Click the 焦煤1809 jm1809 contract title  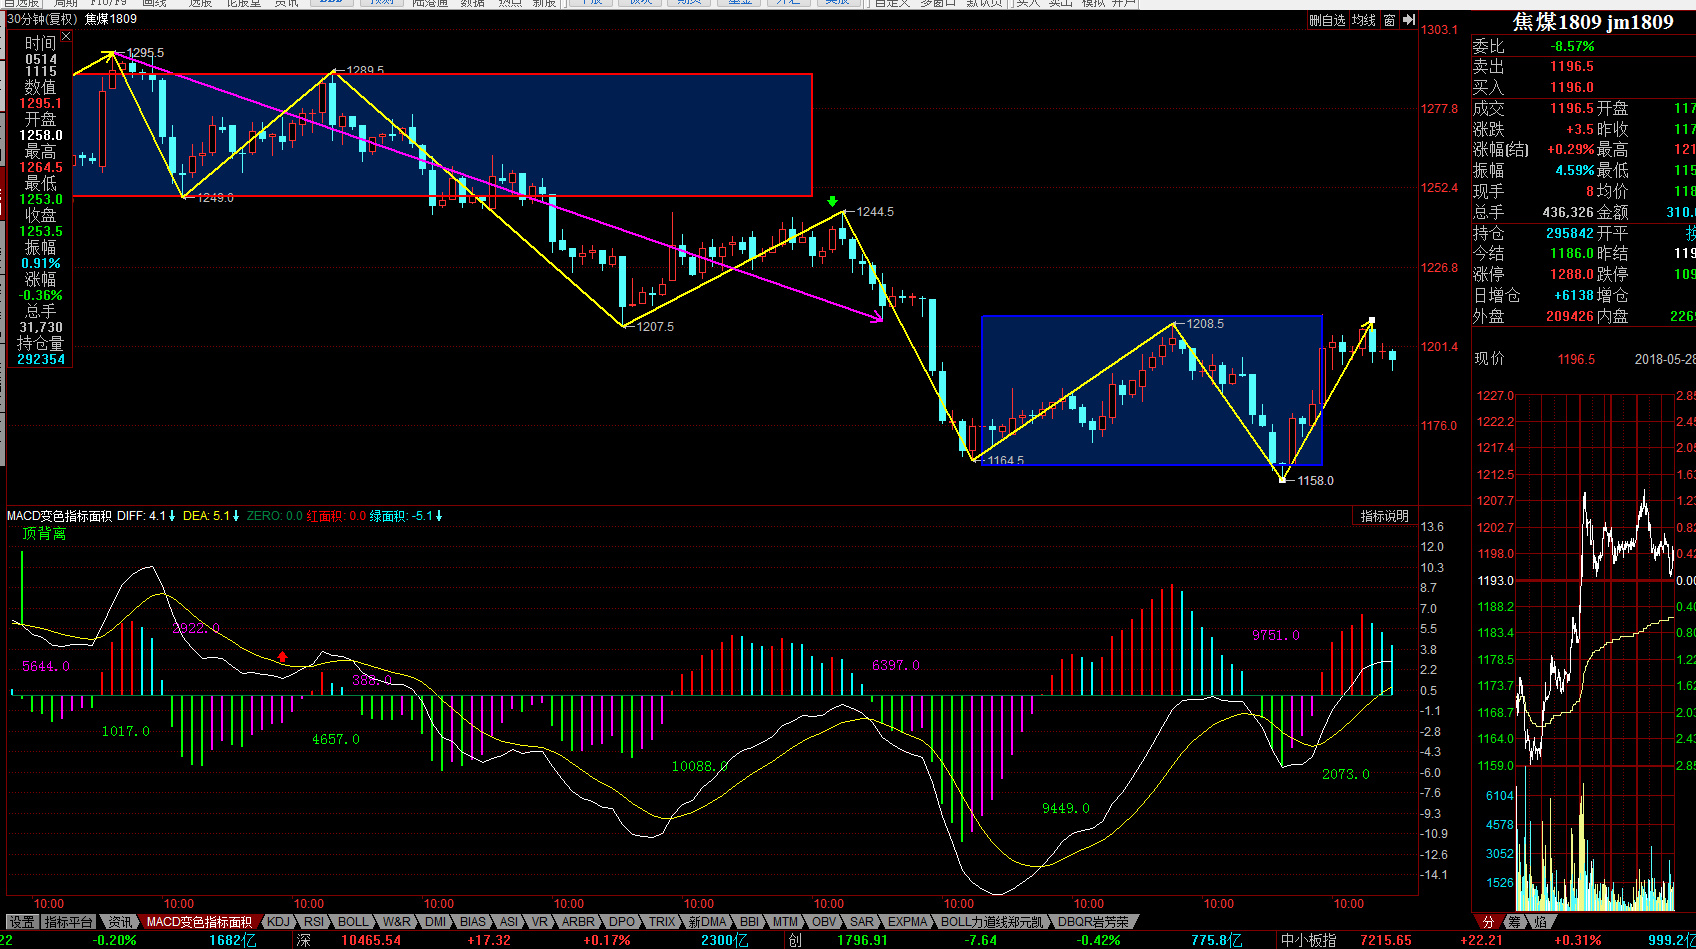(1593, 22)
